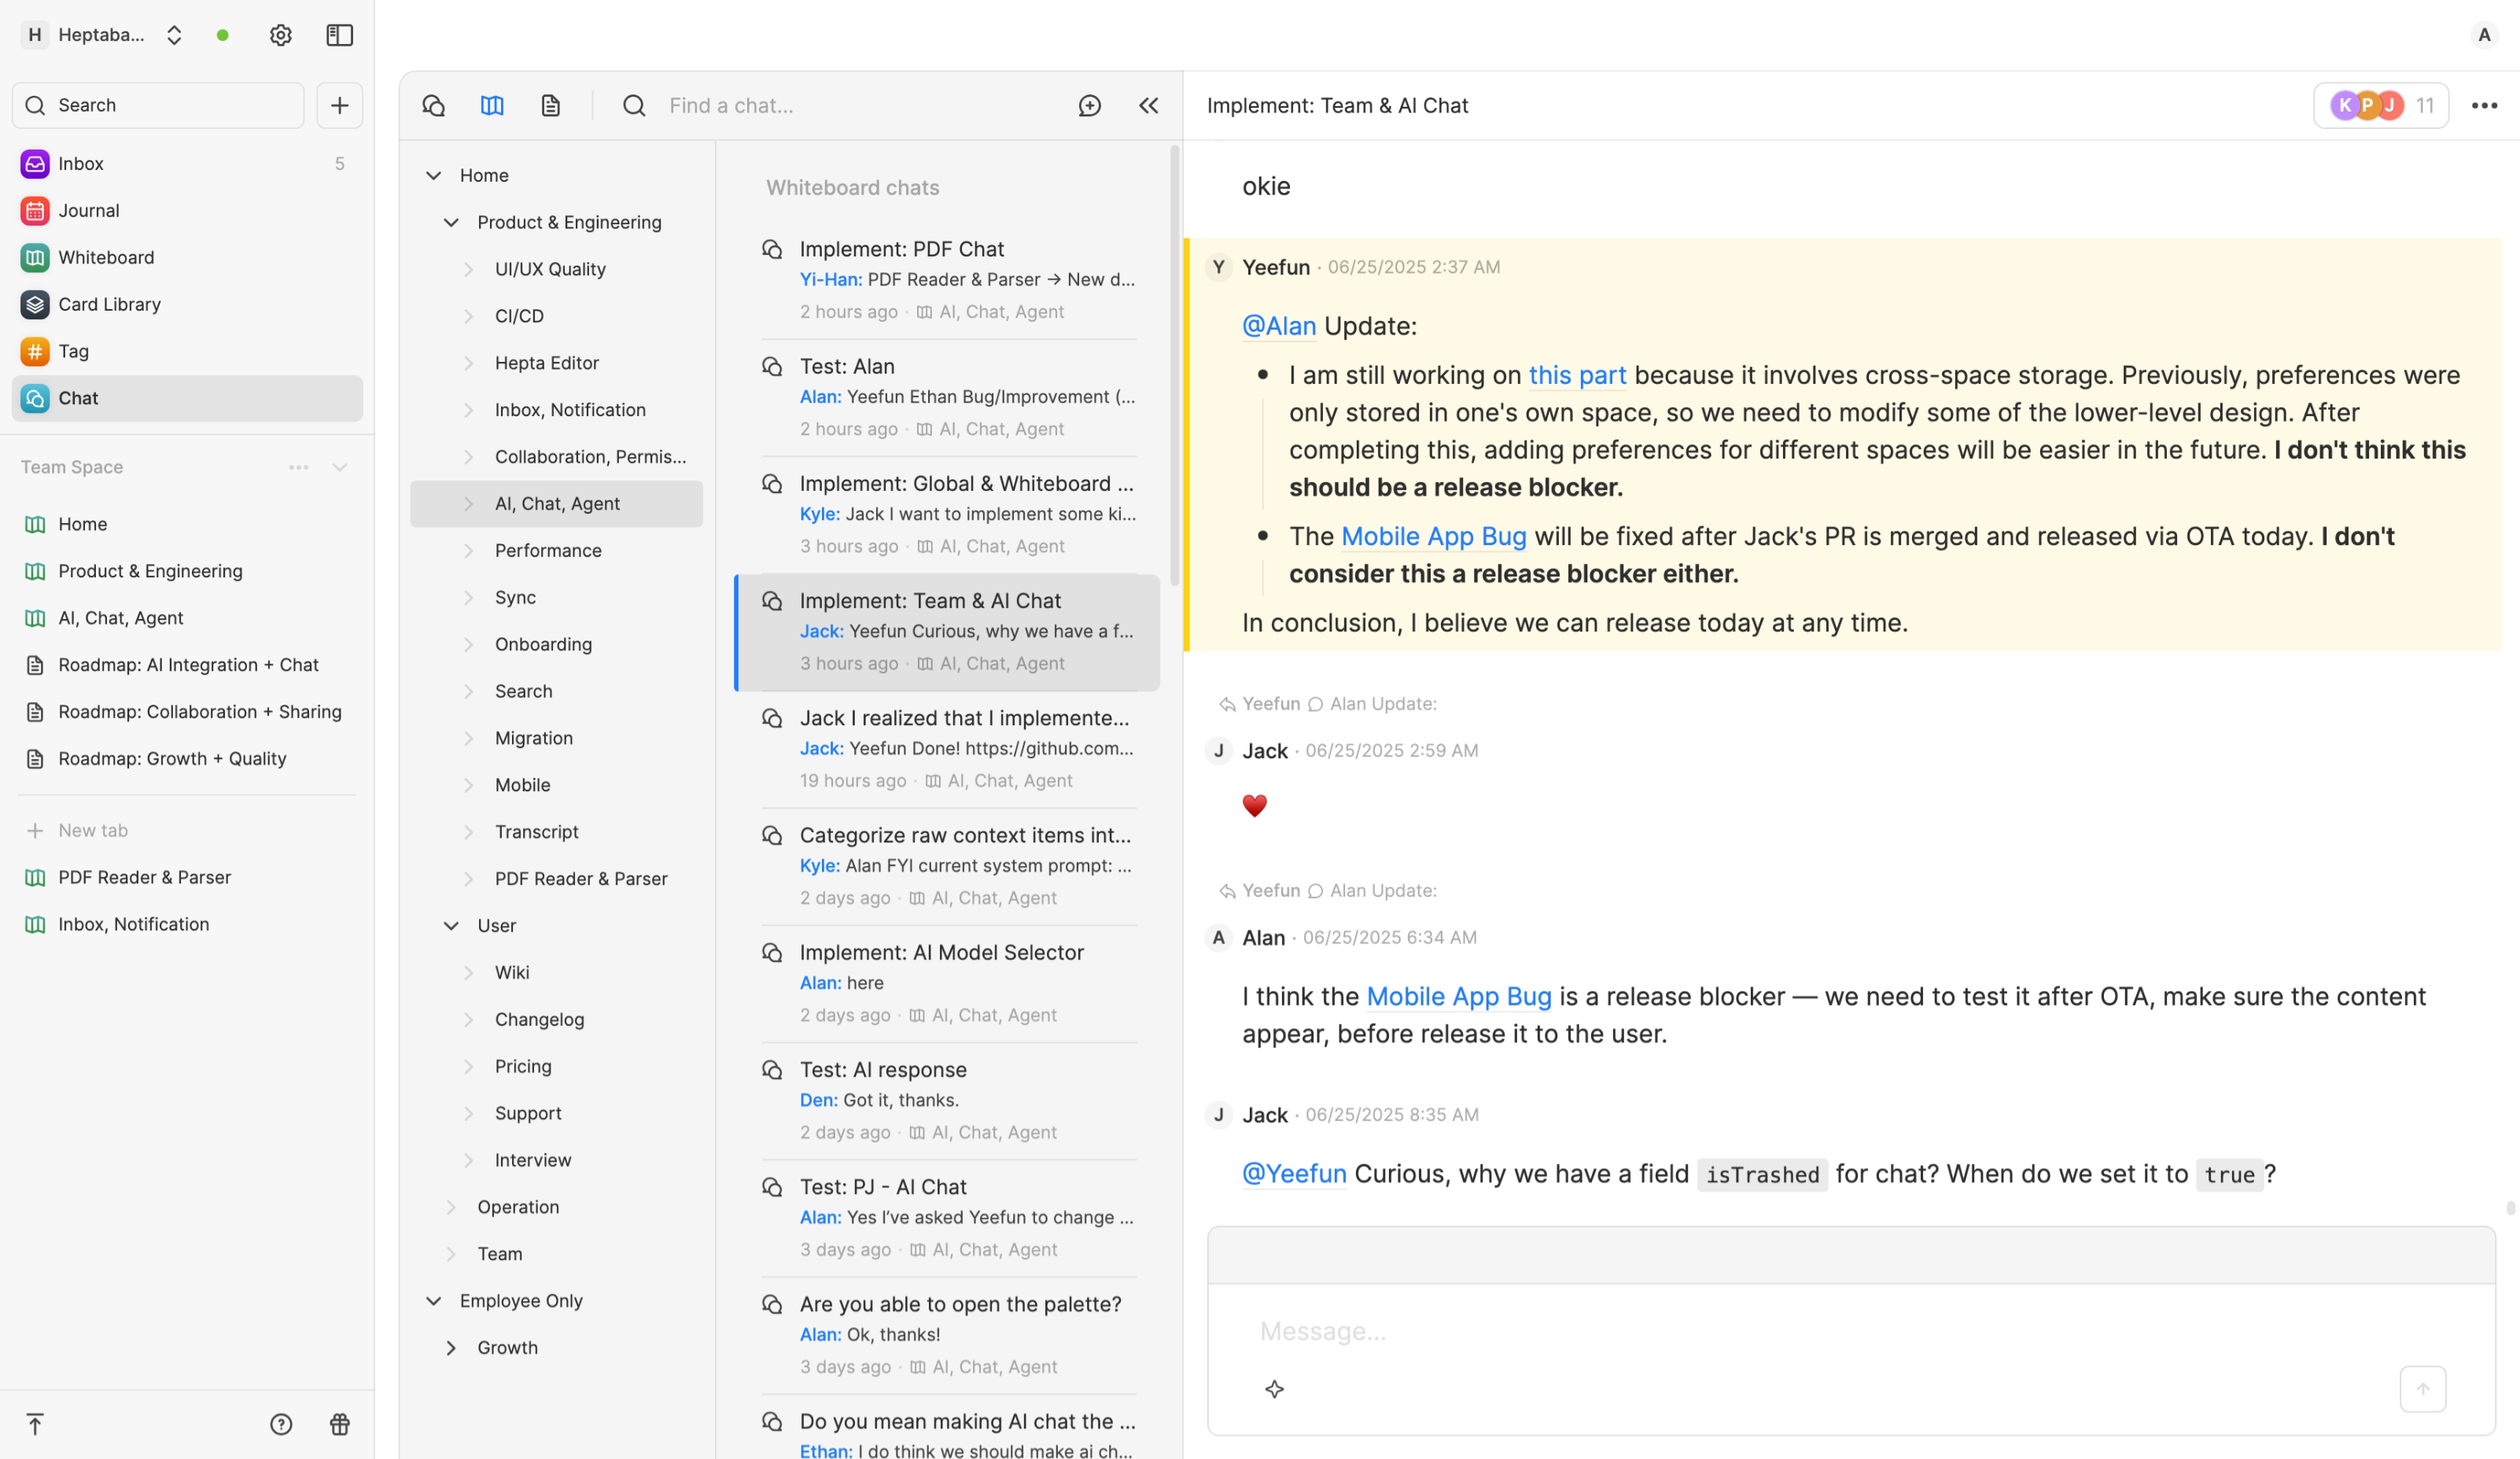Open 'Implement: AI Model Selector' conversation
This screenshot has height=1459, width=2520.
(x=948, y=983)
